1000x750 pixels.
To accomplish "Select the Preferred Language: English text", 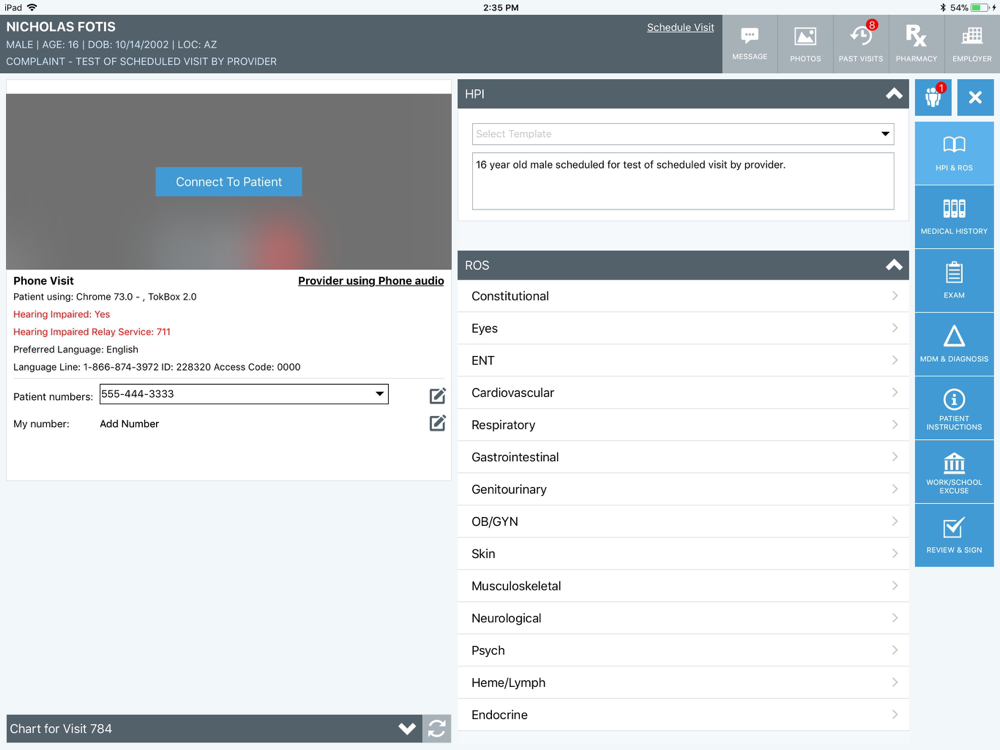I will point(76,349).
